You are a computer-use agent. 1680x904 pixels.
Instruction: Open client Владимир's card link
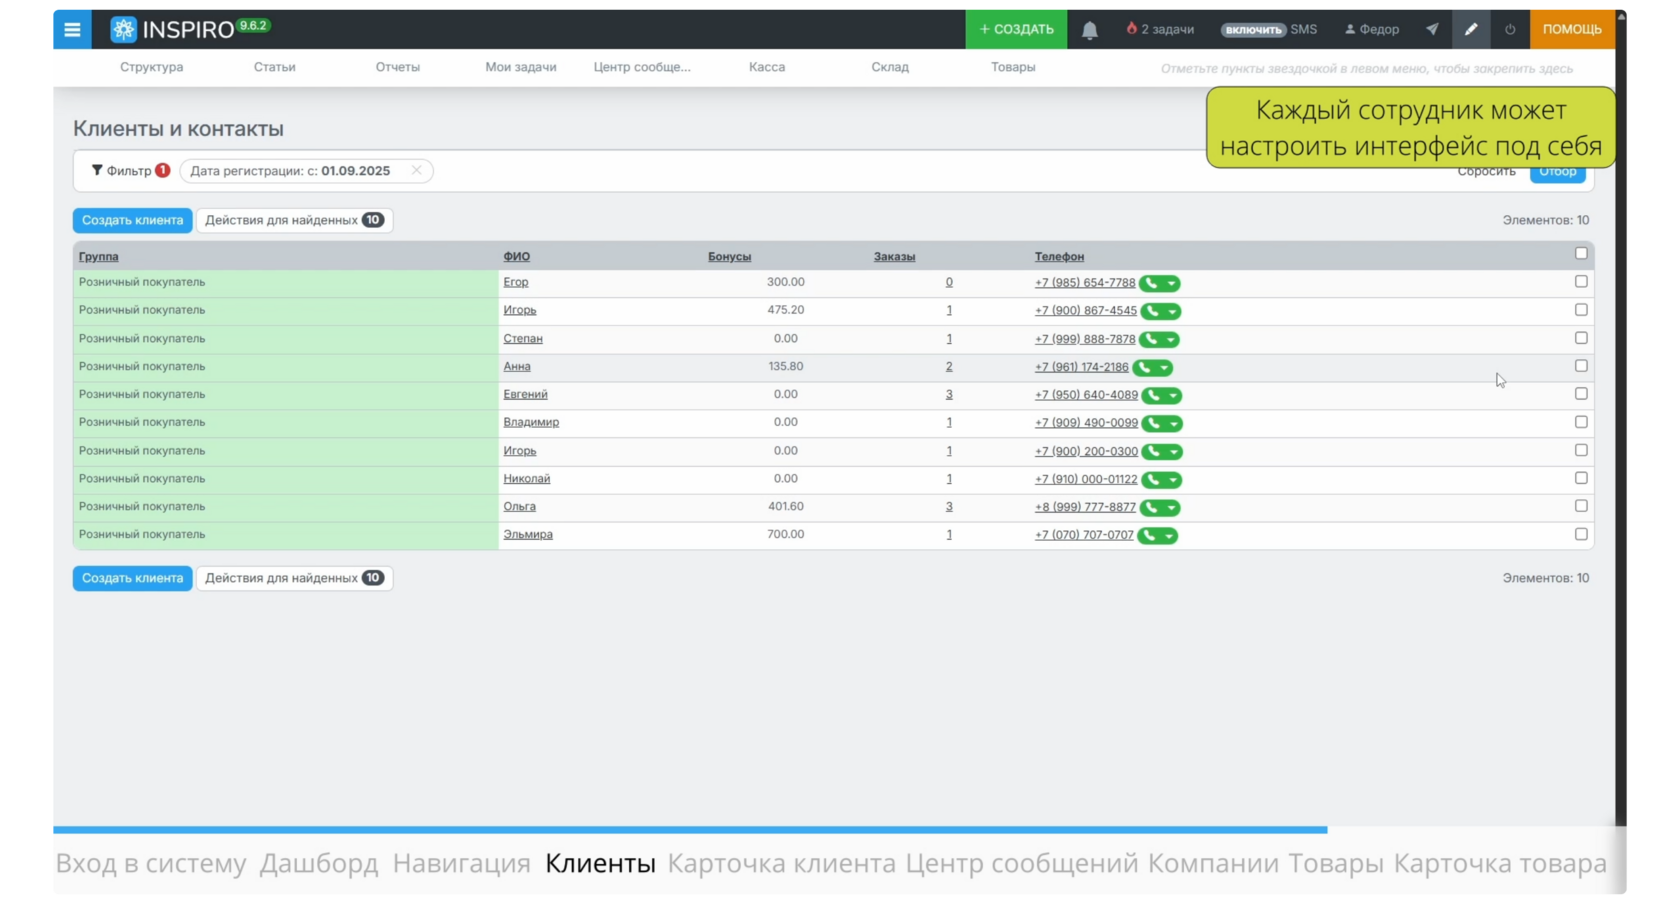pos(531,423)
